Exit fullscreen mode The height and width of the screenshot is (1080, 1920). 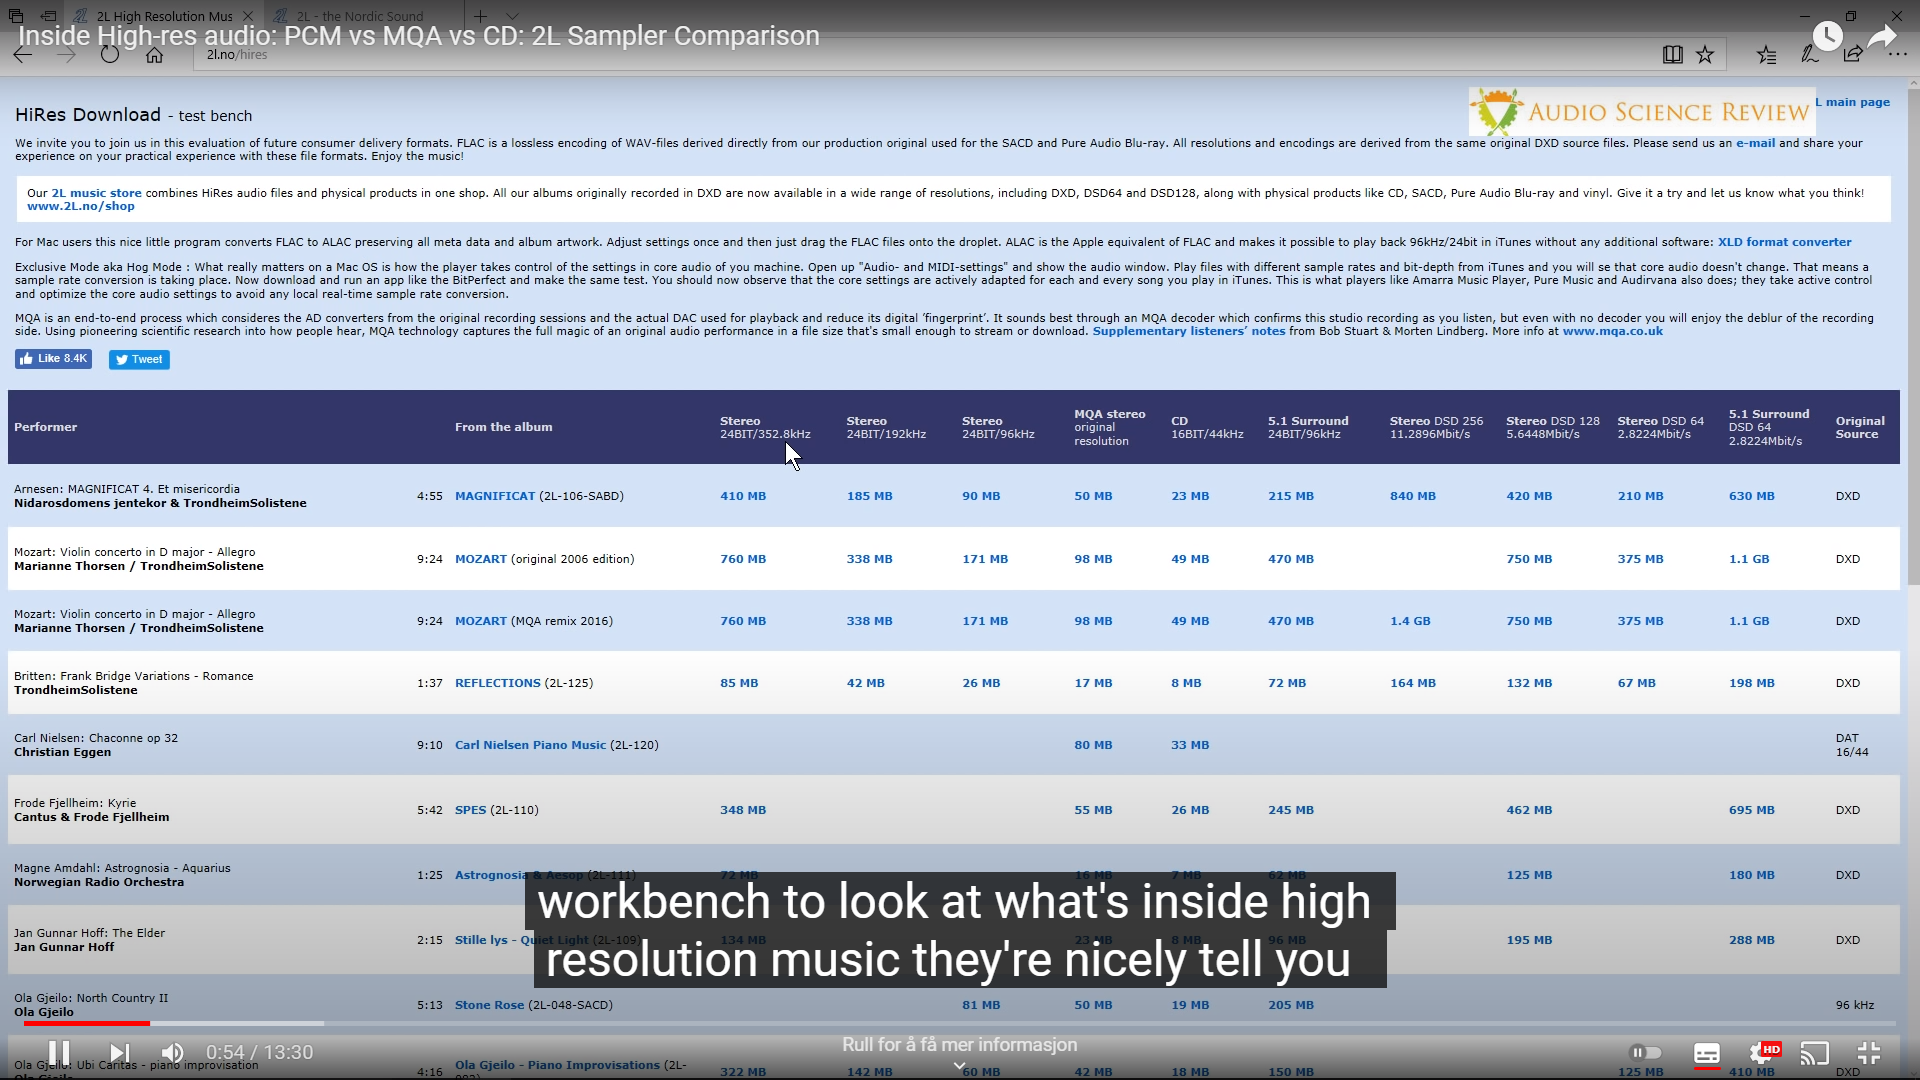tap(1868, 1053)
